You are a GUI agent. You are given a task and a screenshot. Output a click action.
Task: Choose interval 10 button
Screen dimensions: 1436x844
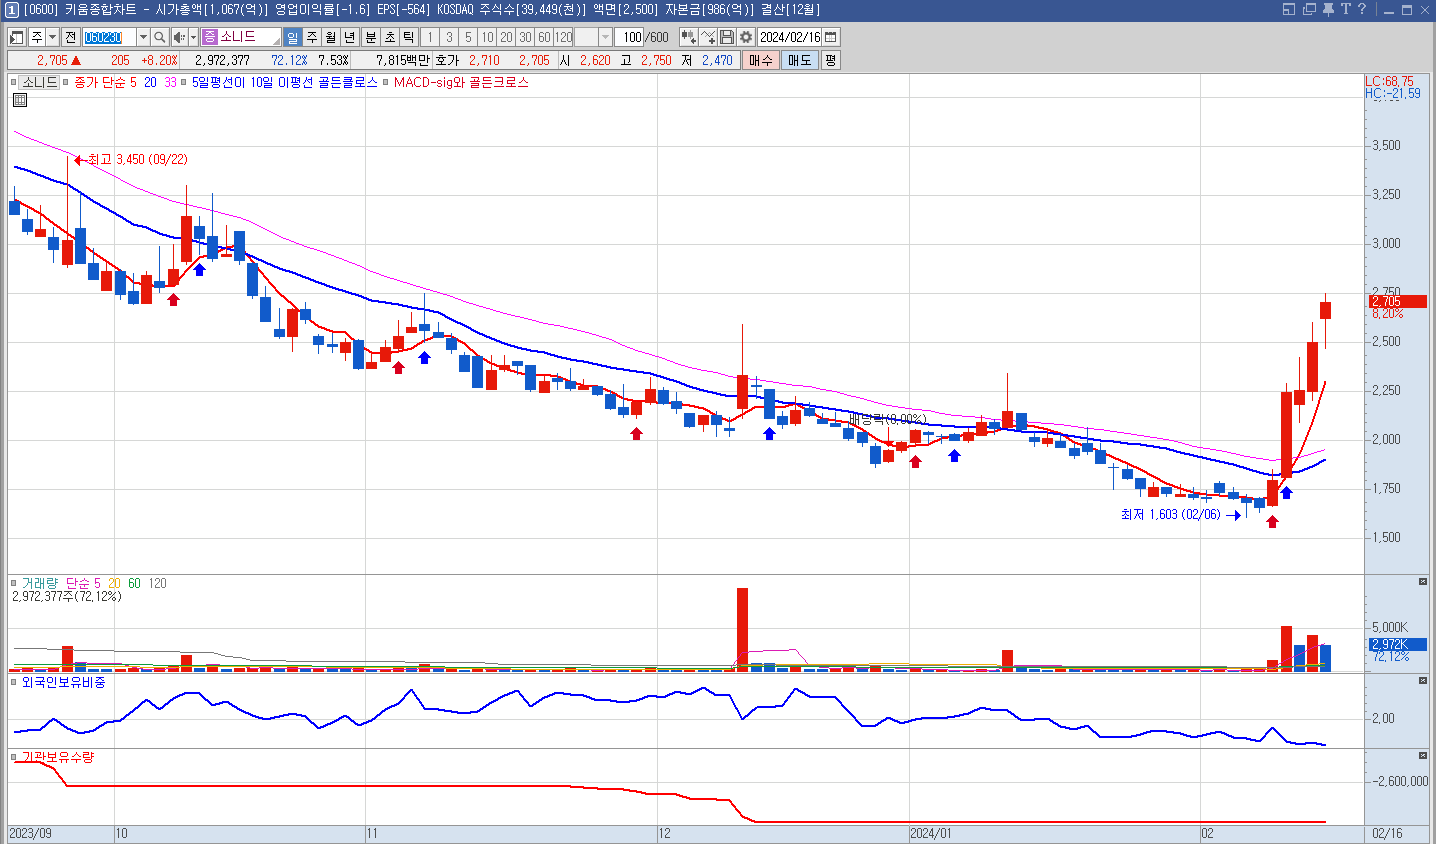(487, 37)
